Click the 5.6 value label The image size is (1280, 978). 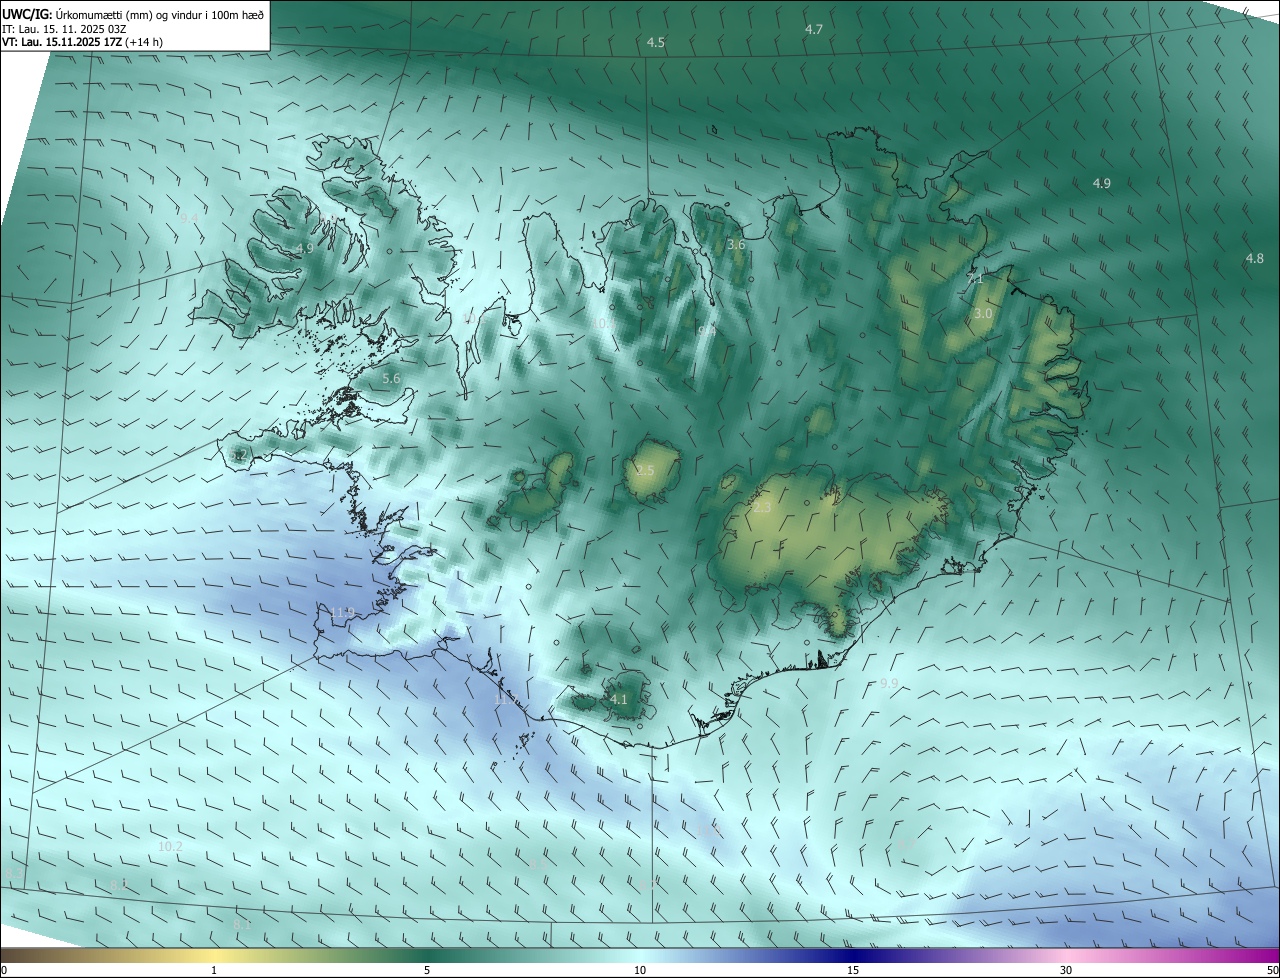tap(391, 379)
